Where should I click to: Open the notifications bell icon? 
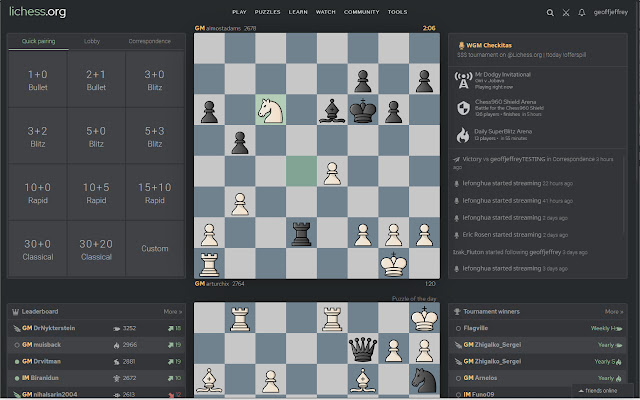pyautogui.click(x=582, y=13)
